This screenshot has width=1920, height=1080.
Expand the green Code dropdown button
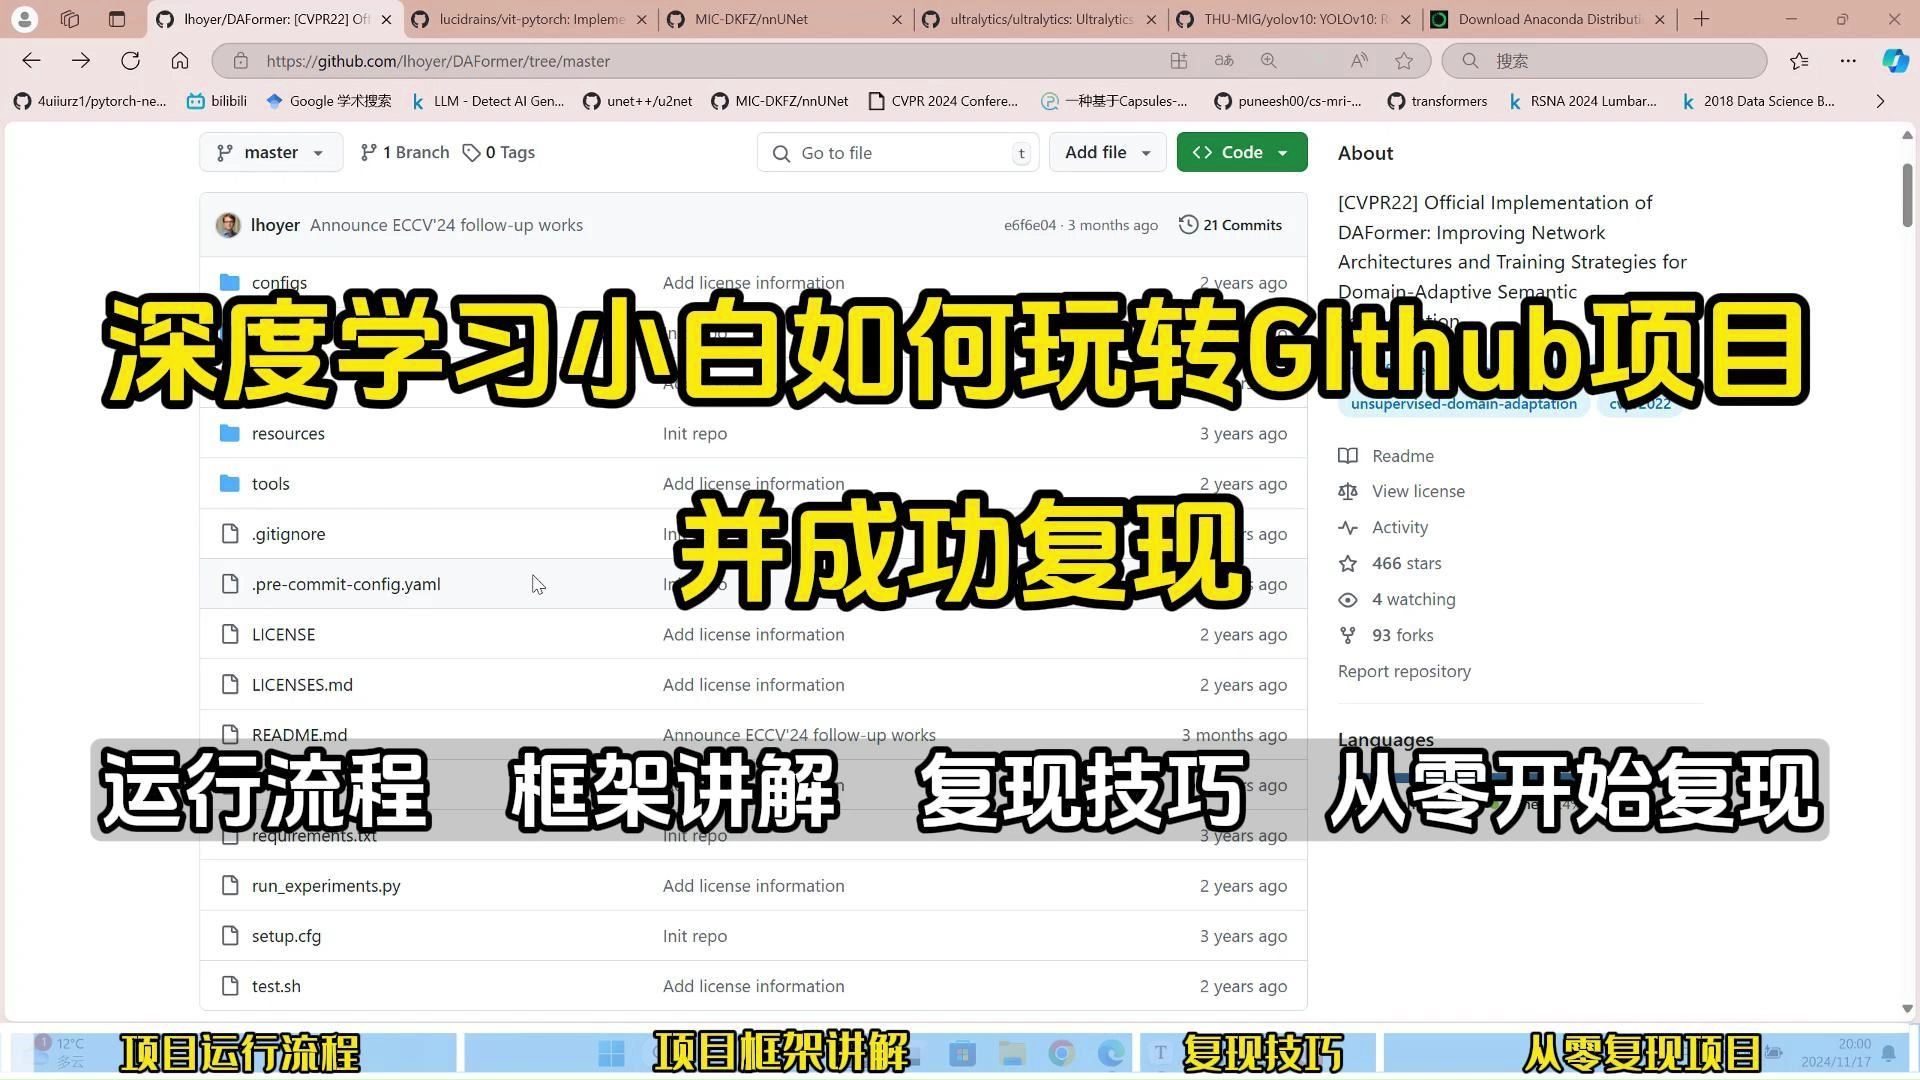coord(1241,153)
